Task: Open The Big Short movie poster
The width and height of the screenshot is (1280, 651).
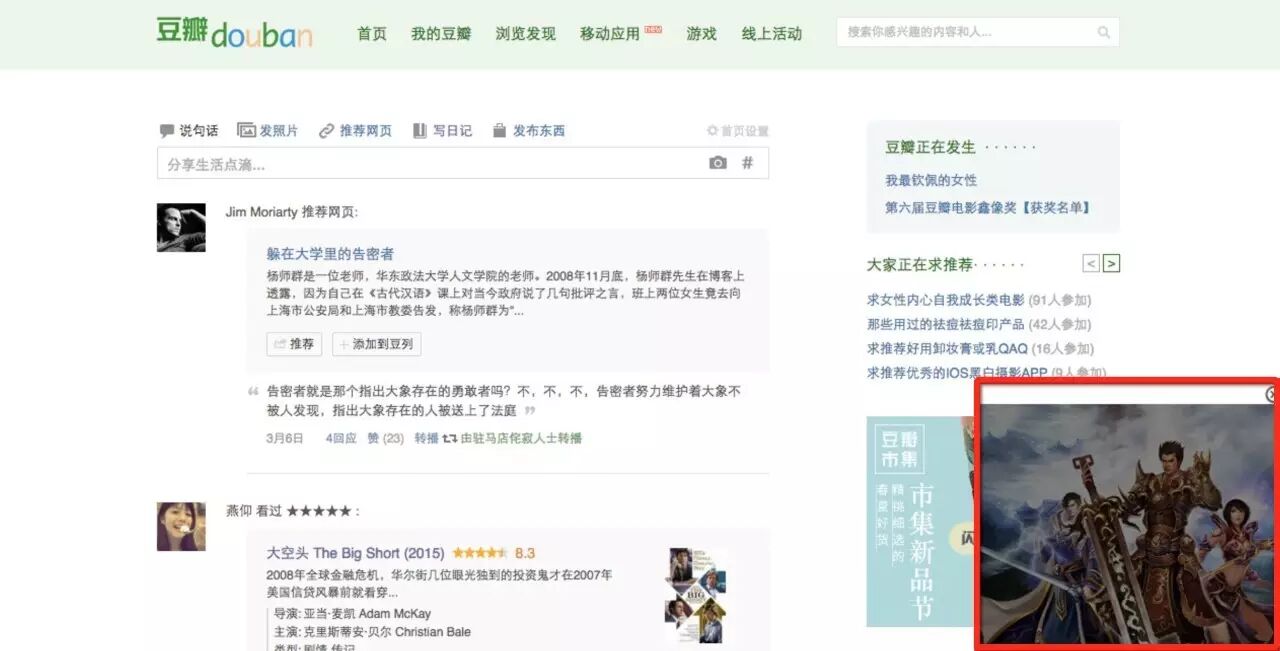Action: (696, 594)
